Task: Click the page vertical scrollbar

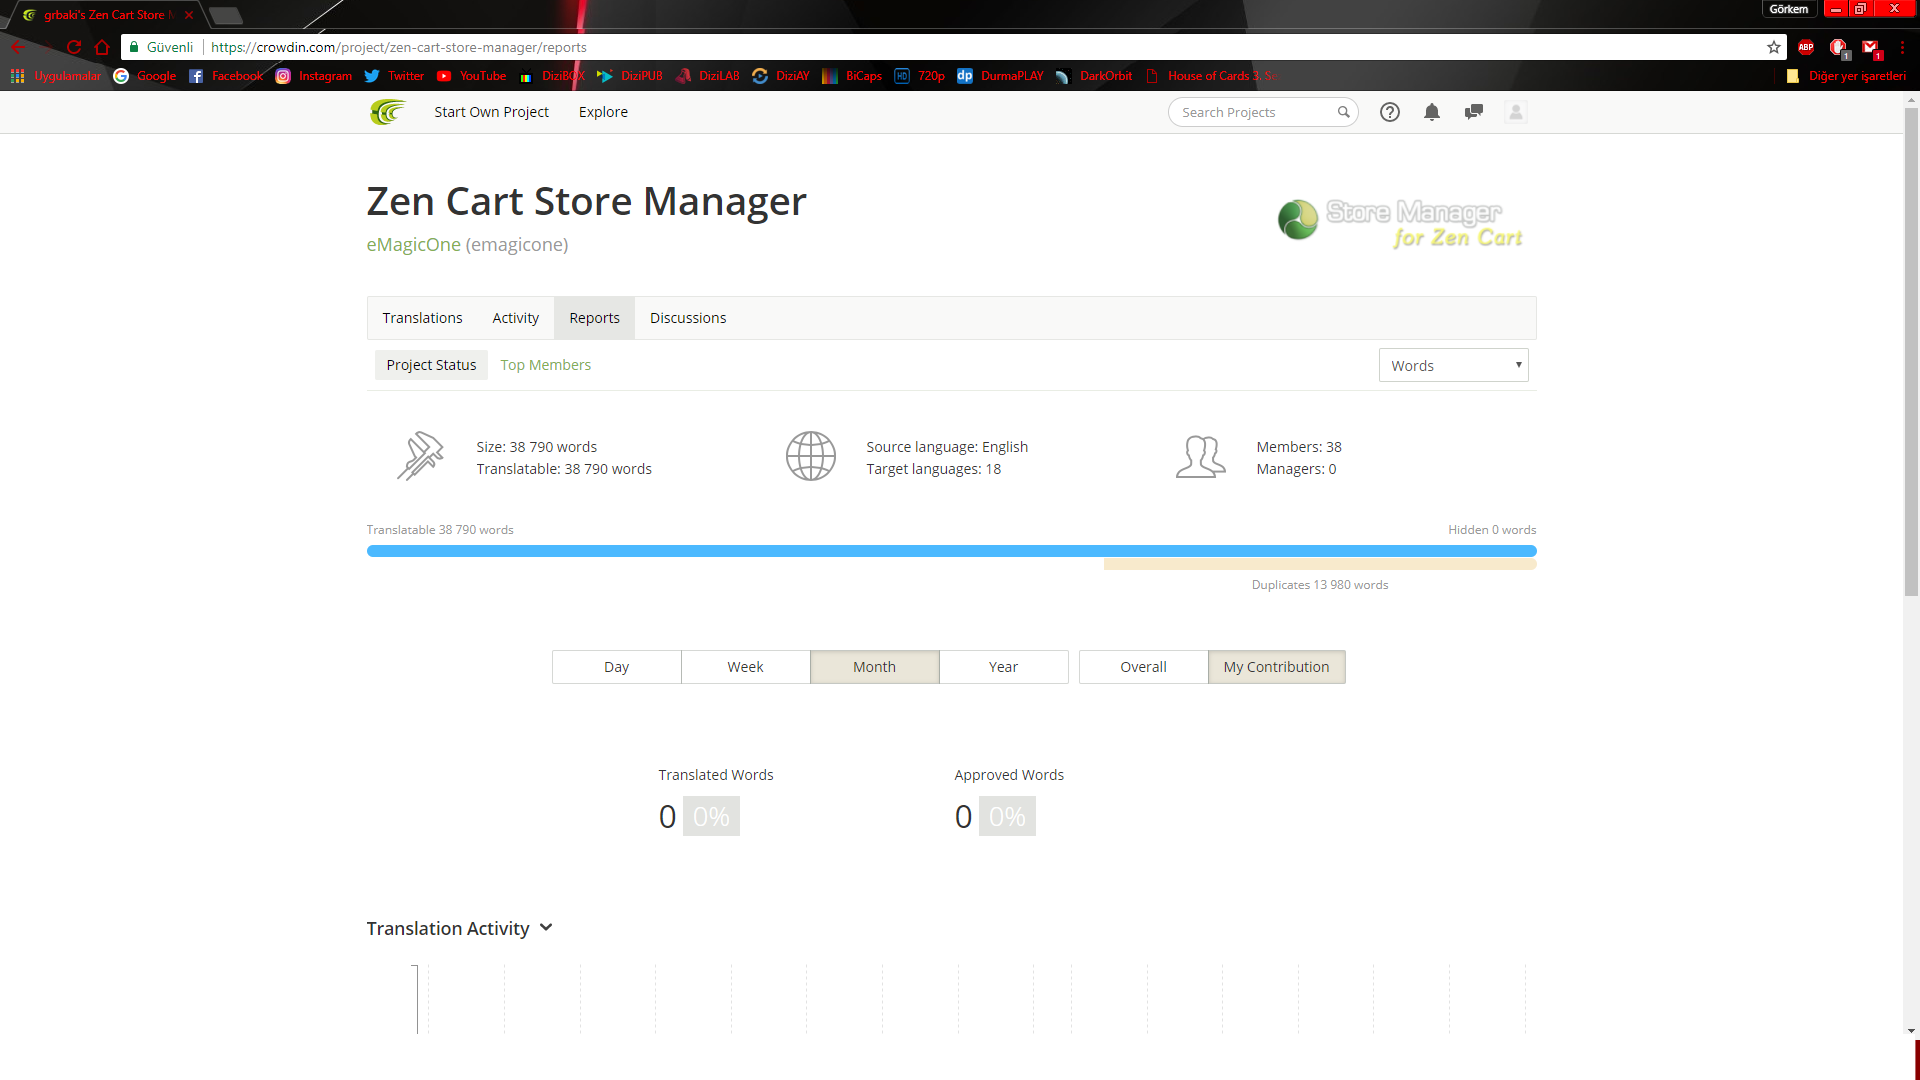Action: [1911, 350]
